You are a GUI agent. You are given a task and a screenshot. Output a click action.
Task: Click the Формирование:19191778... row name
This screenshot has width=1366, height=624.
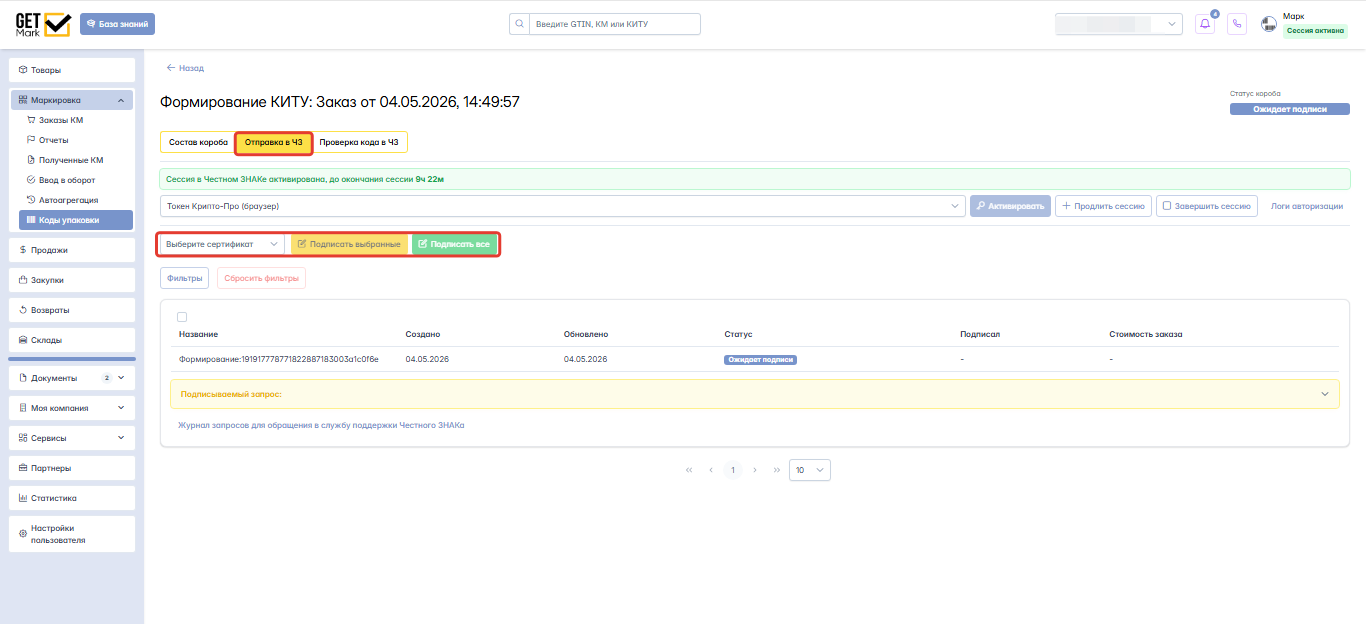point(279,359)
